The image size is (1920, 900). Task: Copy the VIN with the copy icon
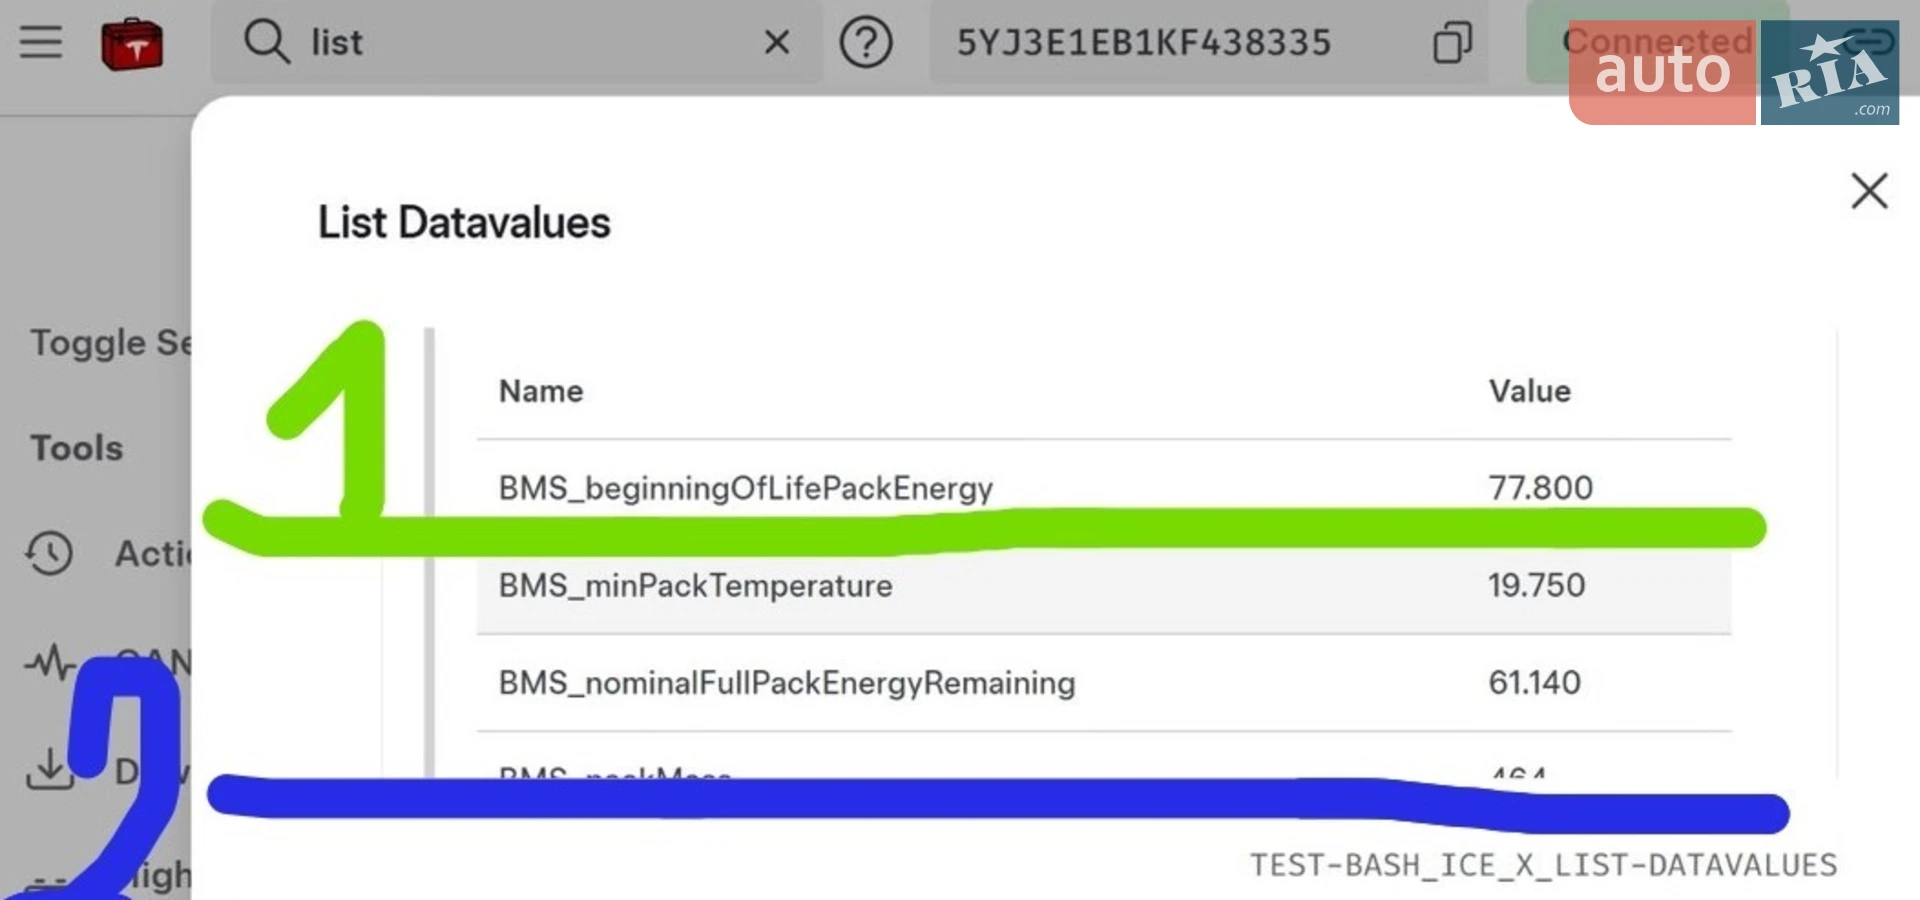point(1452,42)
